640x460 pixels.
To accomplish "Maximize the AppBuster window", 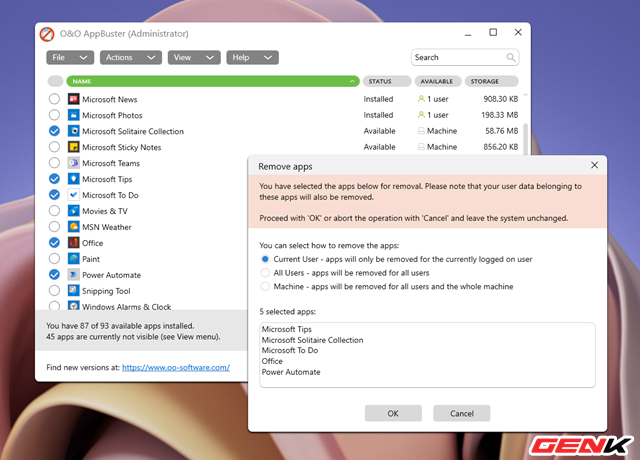I will click(493, 32).
